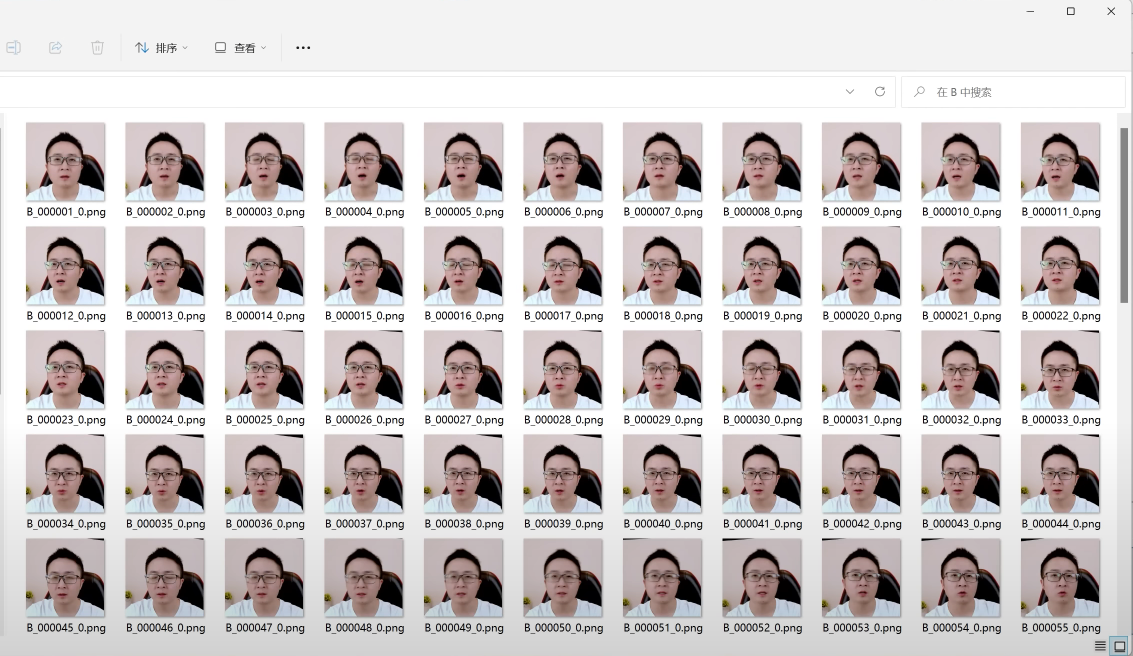The width and height of the screenshot is (1133, 656).
Task: Click the file name B_000033_0.png
Action: click(x=1060, y=420)
